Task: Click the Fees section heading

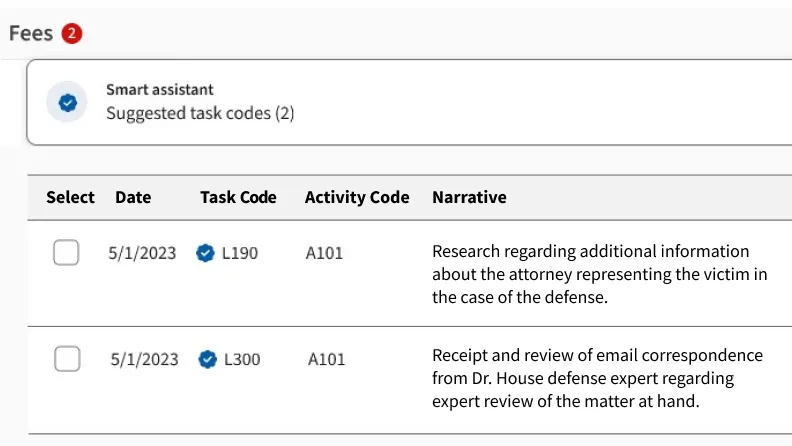Action: coord(30,34)
